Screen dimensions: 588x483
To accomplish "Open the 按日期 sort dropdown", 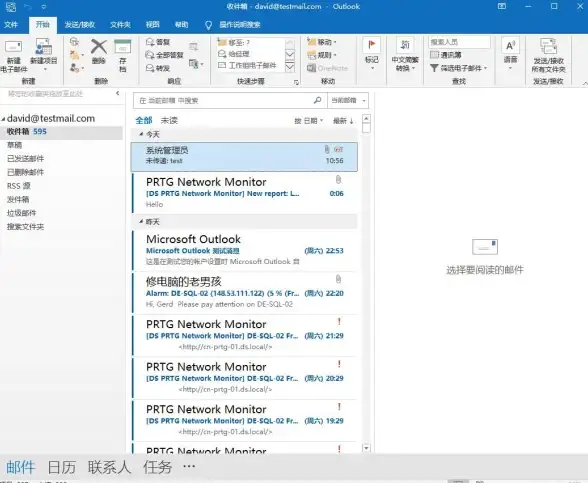I will click(308, 121).
